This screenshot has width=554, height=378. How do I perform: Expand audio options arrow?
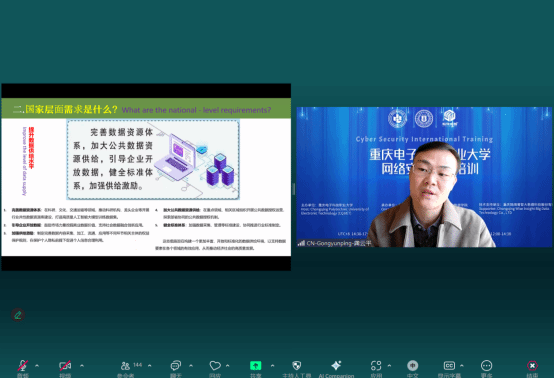(x=37, y=366)
